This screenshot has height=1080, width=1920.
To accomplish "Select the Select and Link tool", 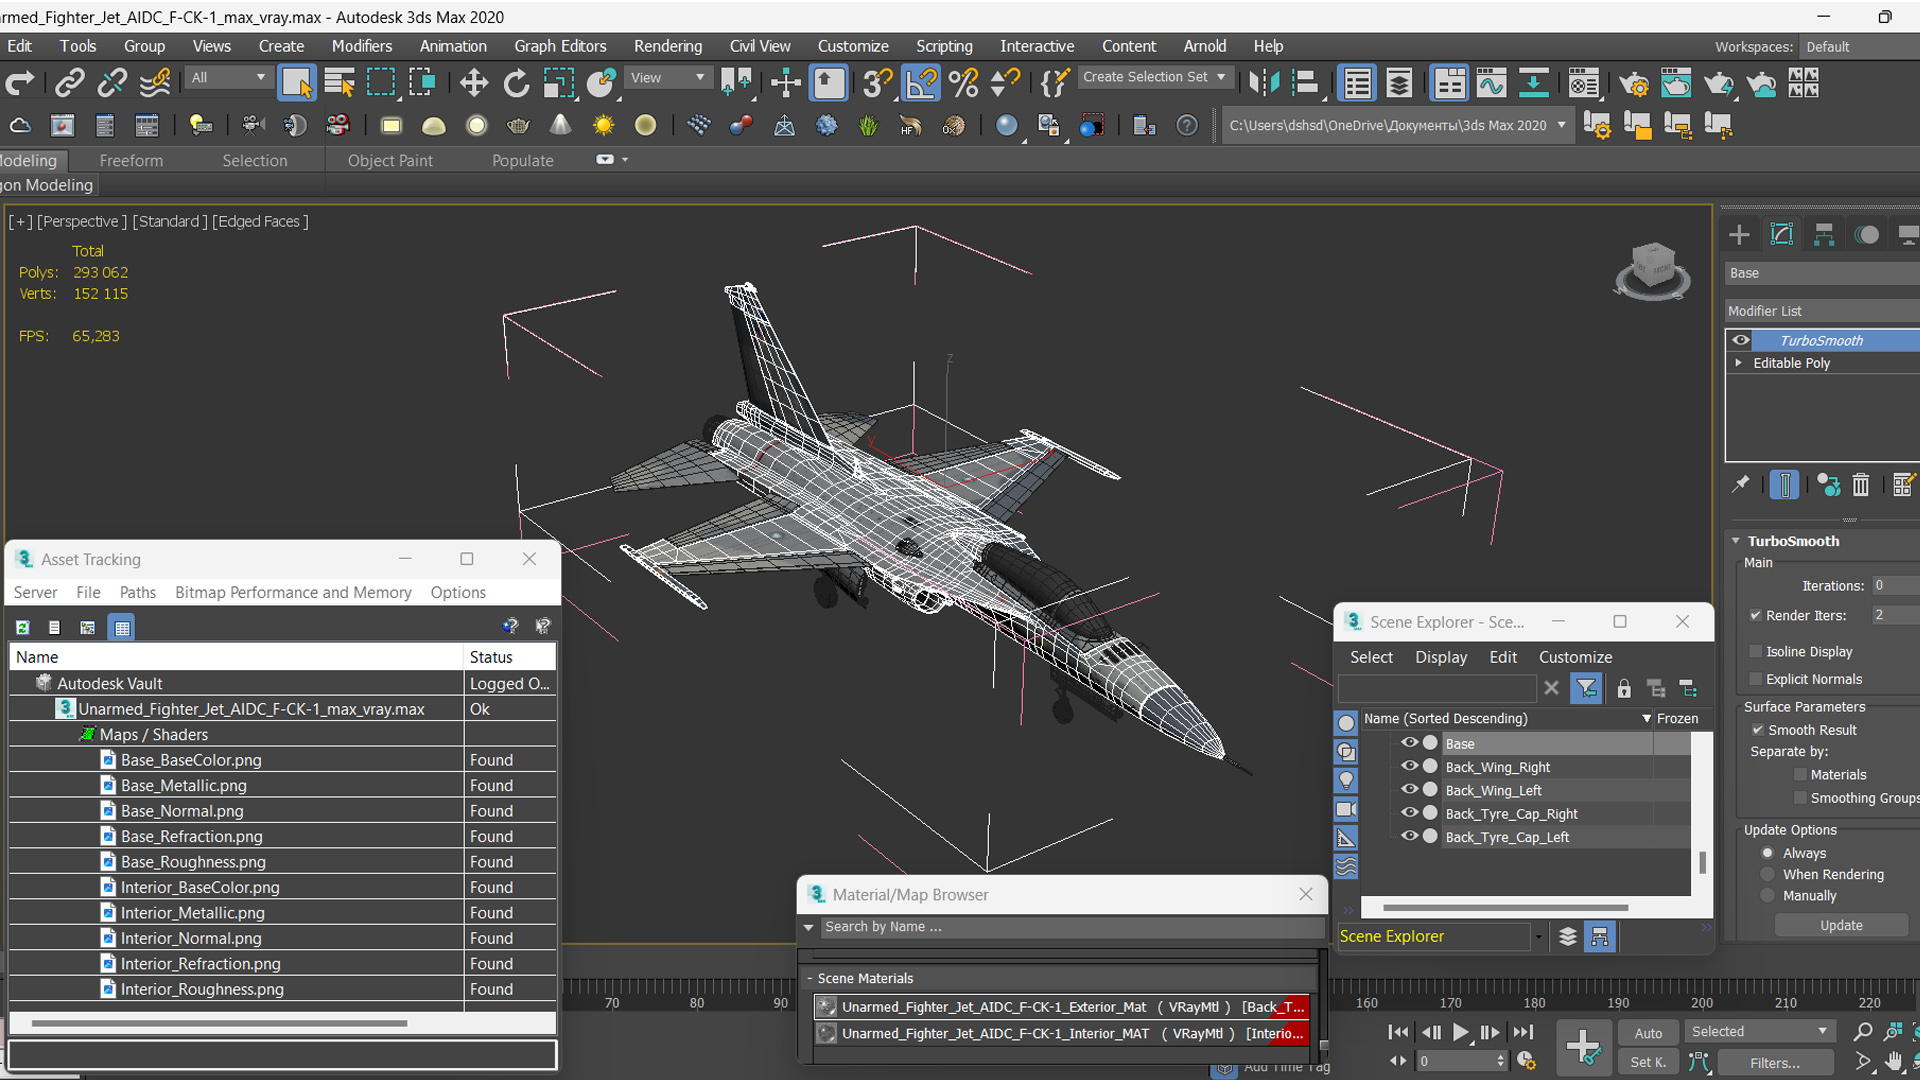I will [x=69, y=83].
